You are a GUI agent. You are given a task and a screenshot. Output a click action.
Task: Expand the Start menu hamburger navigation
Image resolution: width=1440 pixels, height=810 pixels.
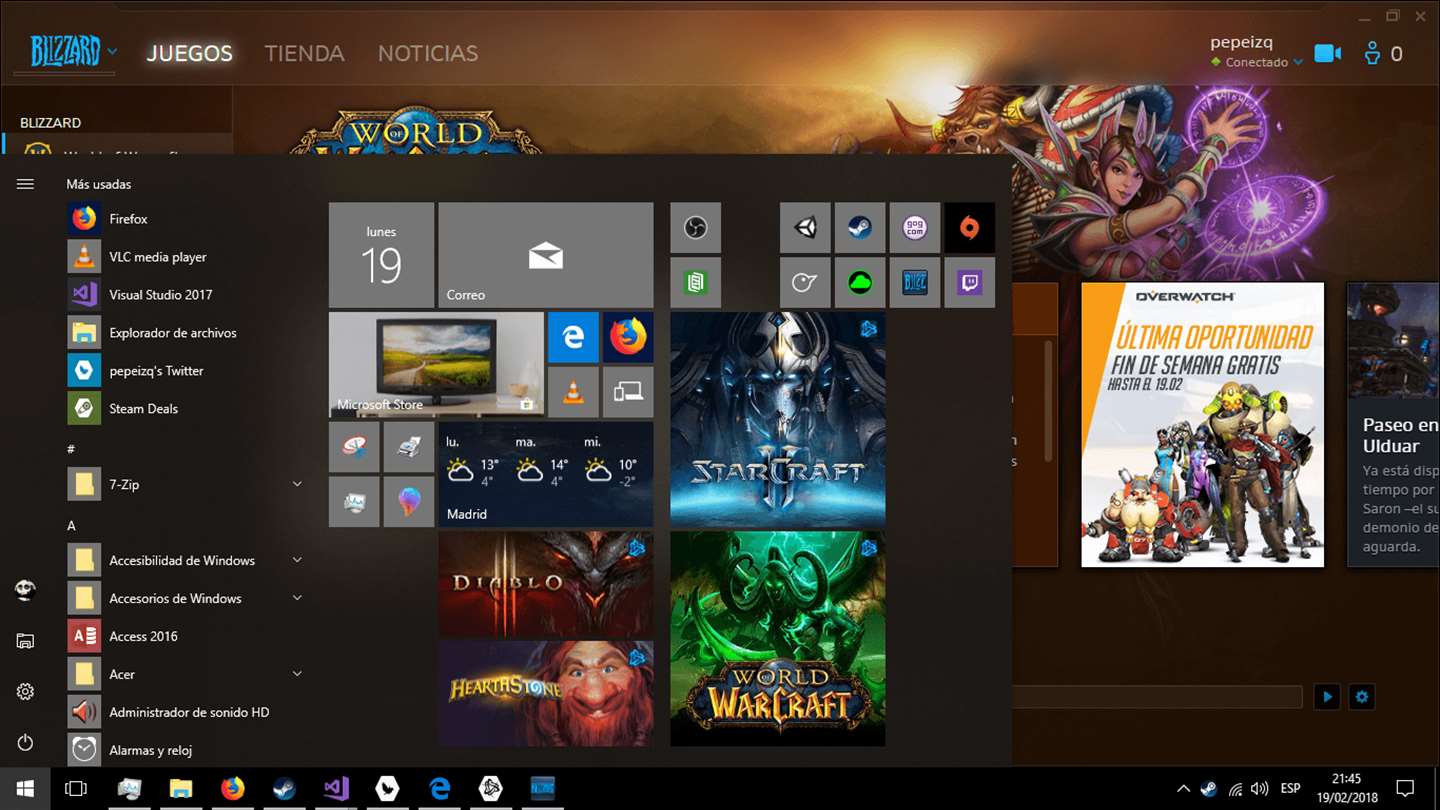click(x=25, y=184)
